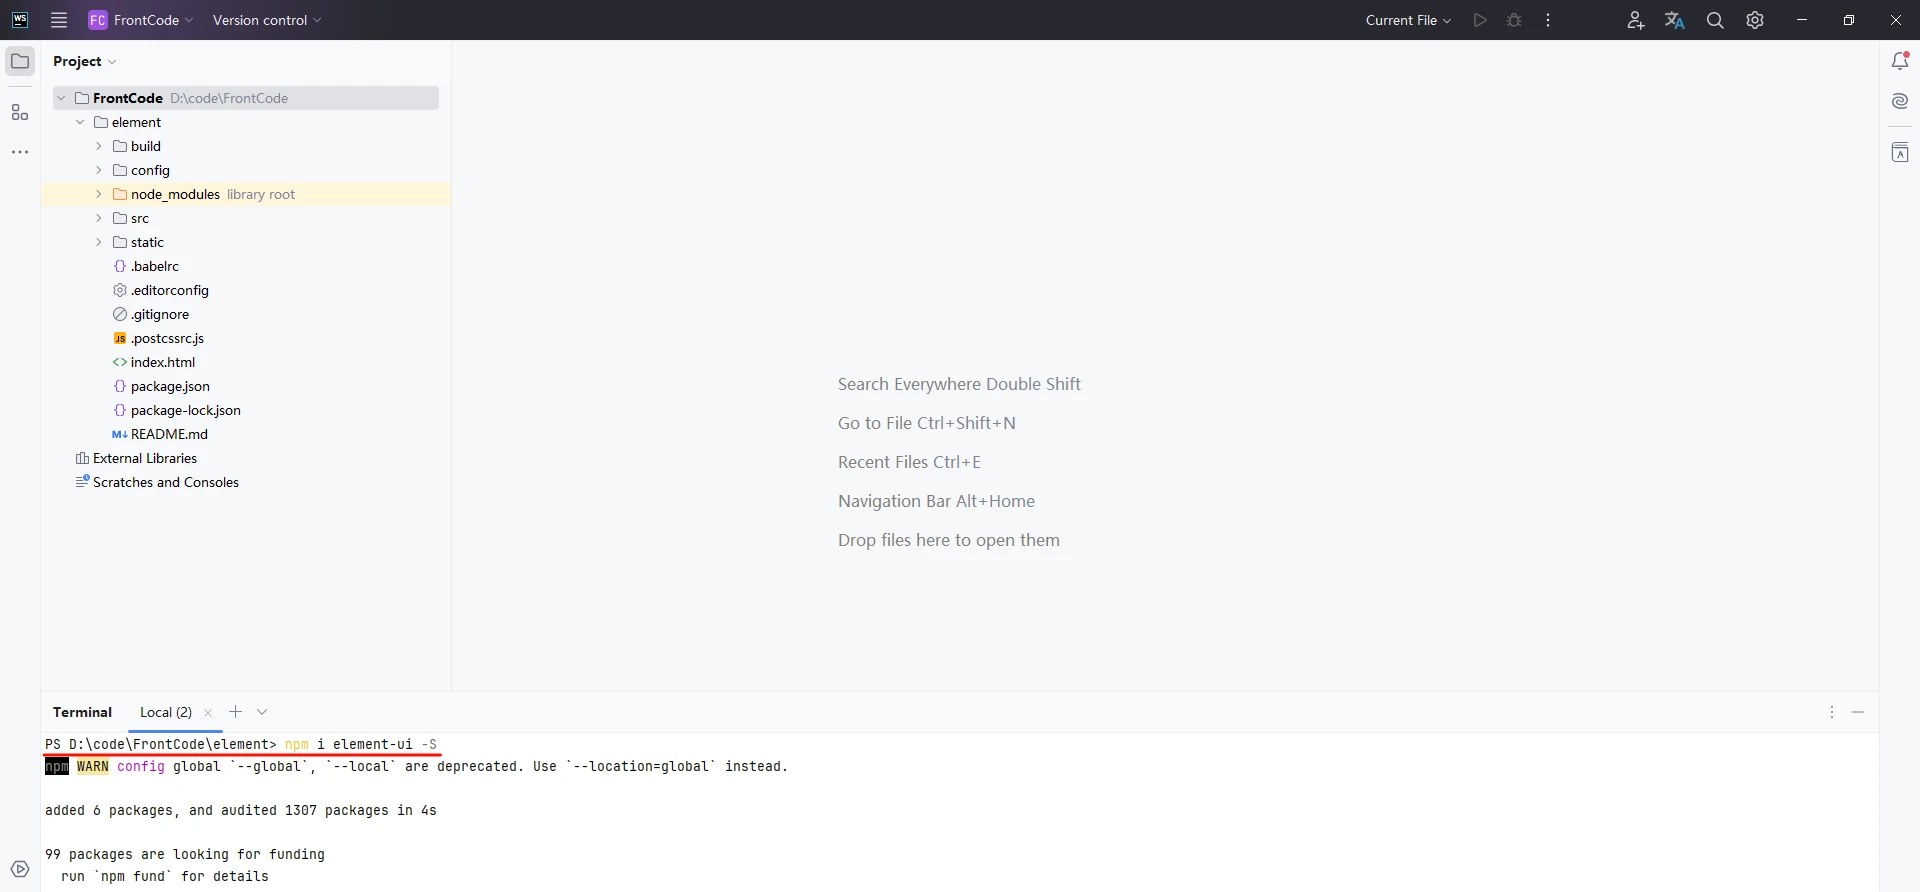Select package.json in project tree
The height and width of the screenshot is (892, 1920).
pos(170,386)
